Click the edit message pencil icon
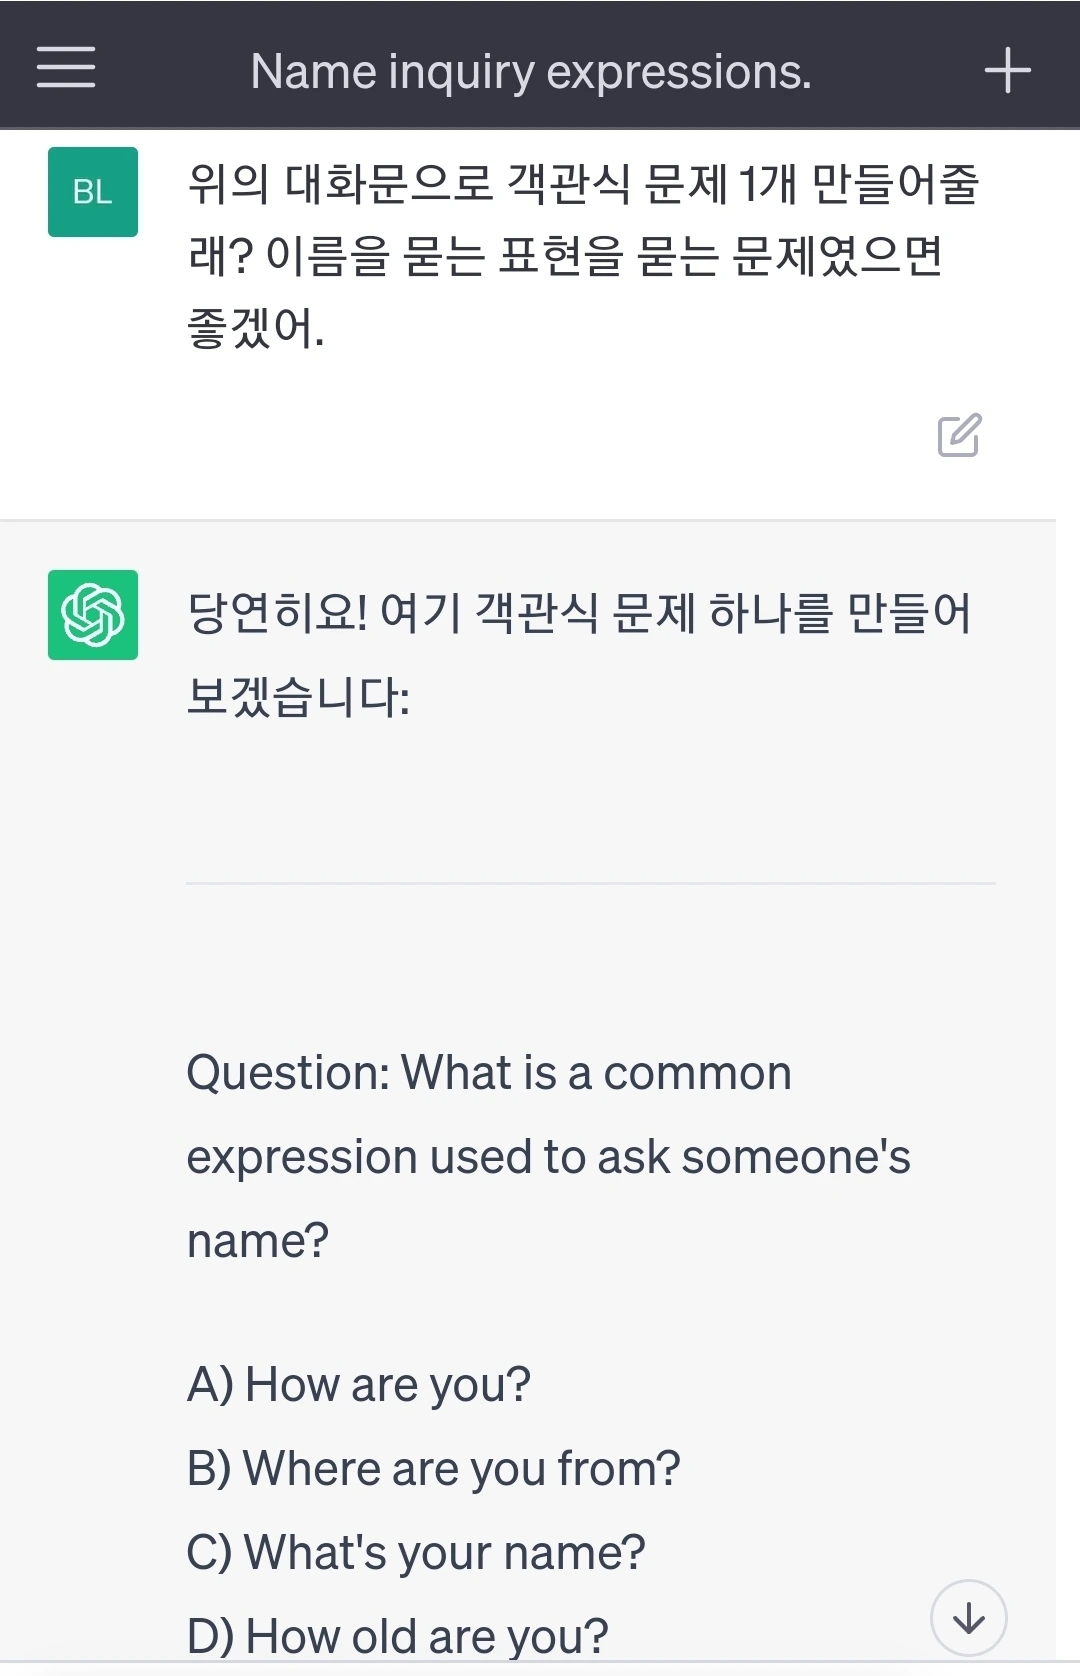 tap(959, 435)
